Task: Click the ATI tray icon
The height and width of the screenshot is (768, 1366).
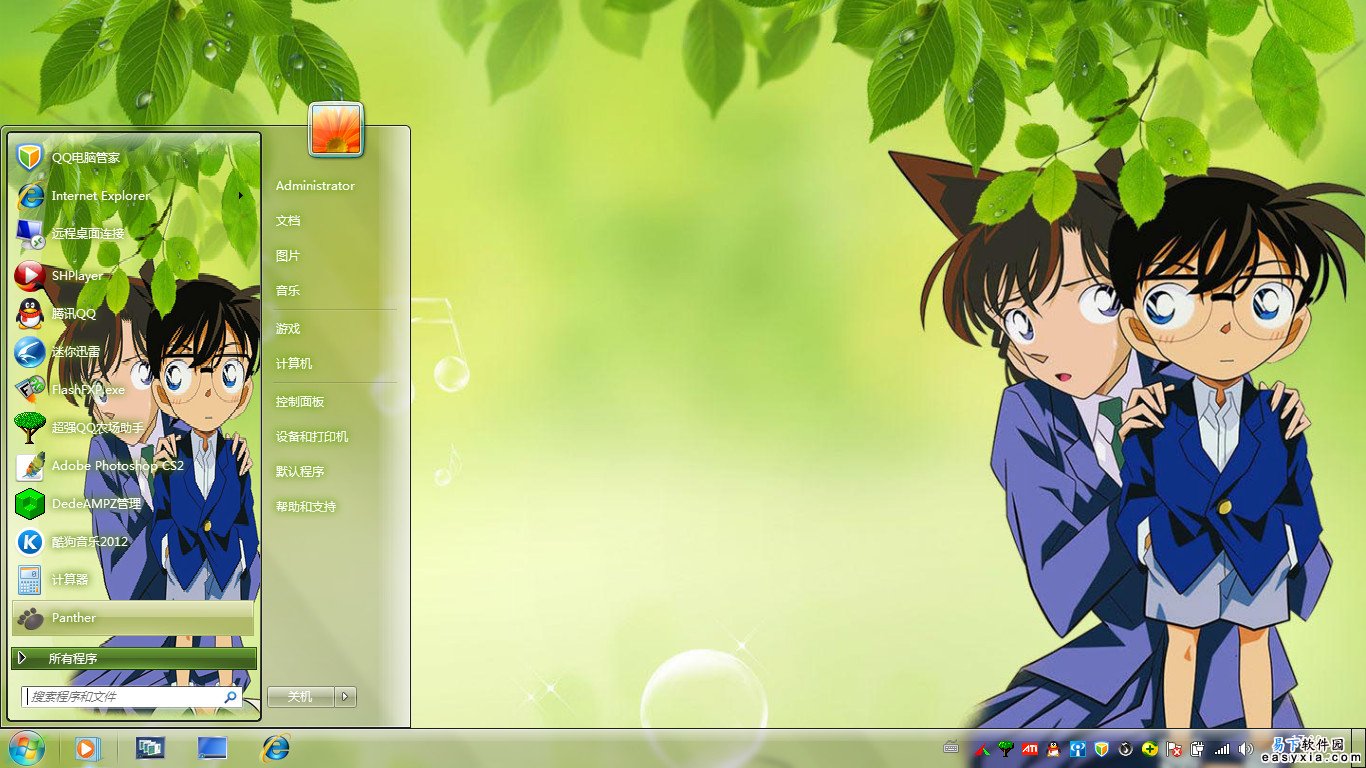Action: pos(1028,749)
